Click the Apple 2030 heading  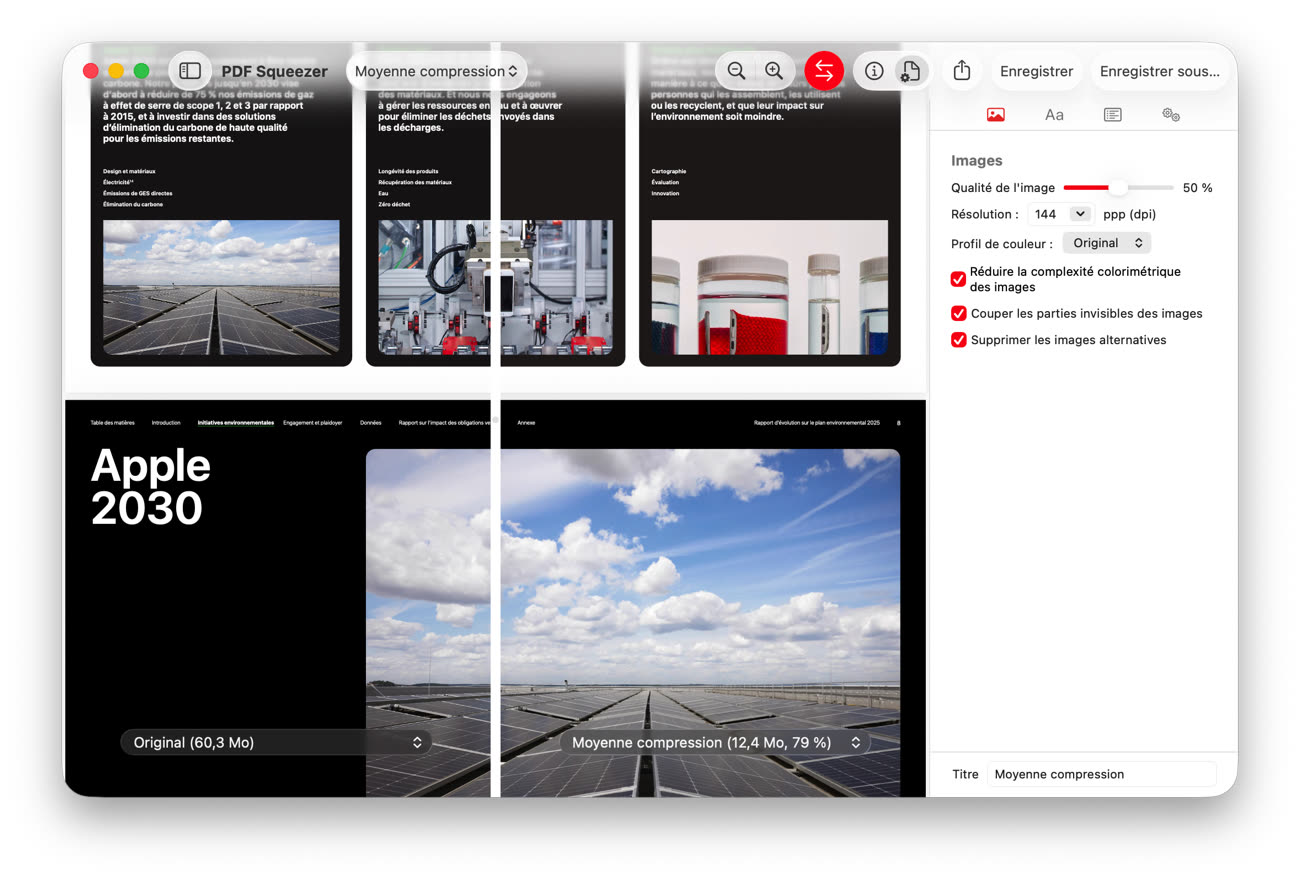(151, 487)
